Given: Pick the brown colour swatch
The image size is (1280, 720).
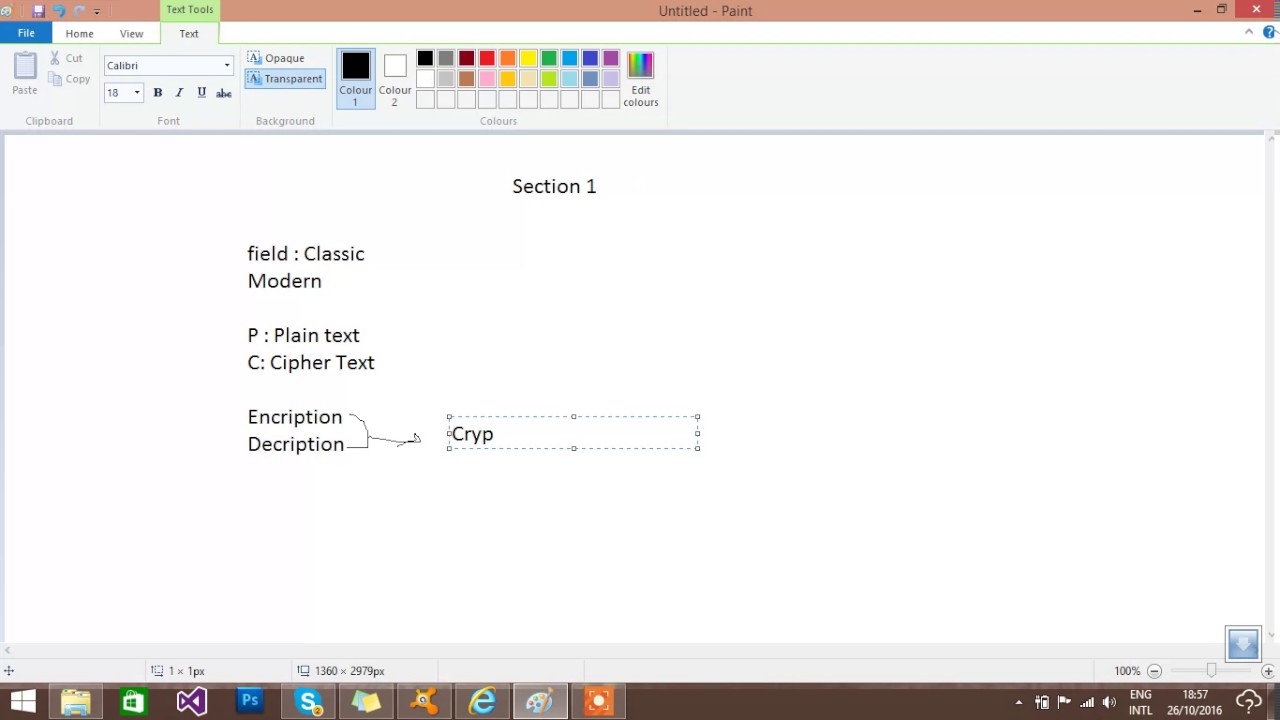Looking at the screenshot, I should pyautogui.click(x=466, y=79).
